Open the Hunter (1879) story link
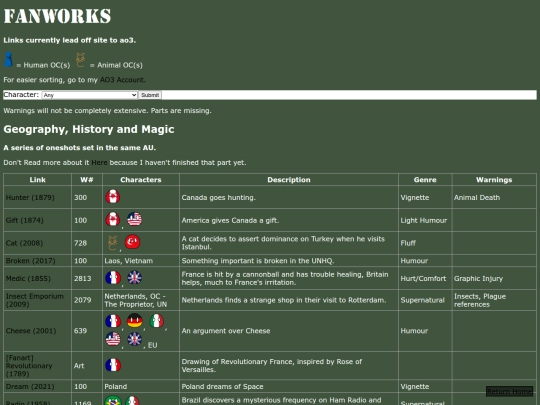Viewport: 540px width, 405px height. (30, 197)
